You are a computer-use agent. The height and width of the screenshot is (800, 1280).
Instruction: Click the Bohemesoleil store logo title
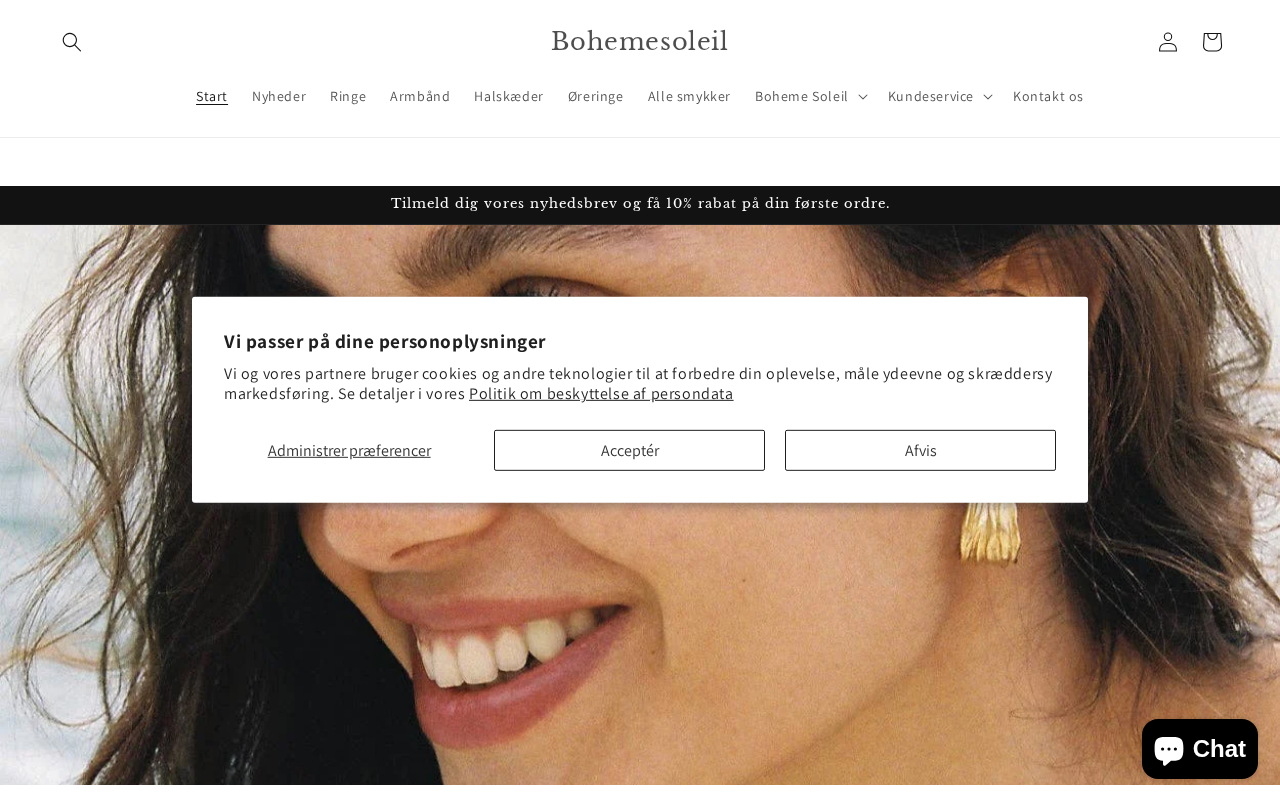tap(640, 42)
